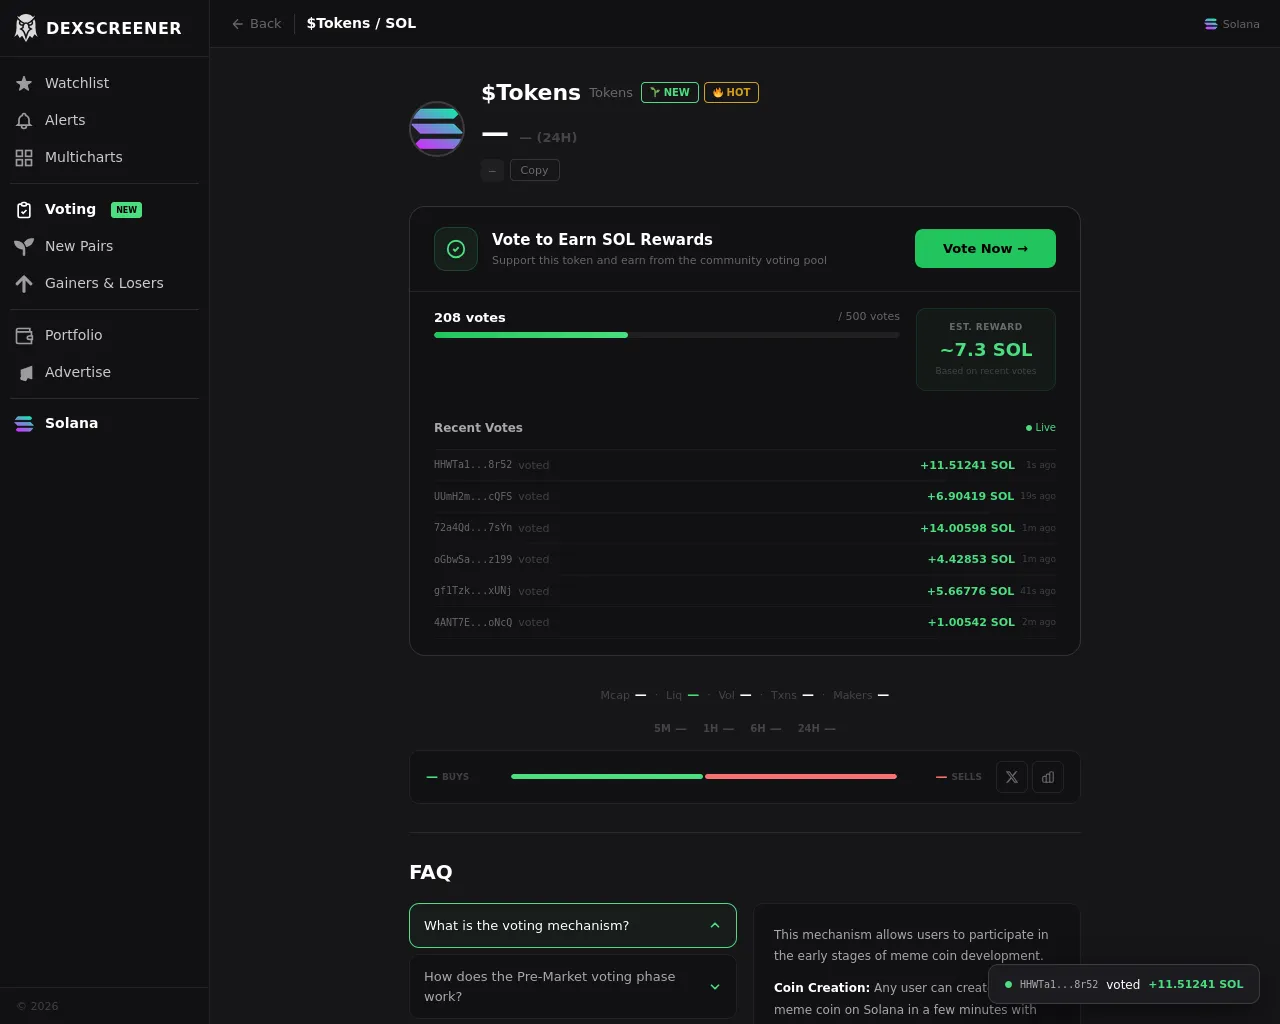Click voter UUmH2m...cQF5 row
The width and height of the screenshot is (1280, 1024).
tap(745, 496)
